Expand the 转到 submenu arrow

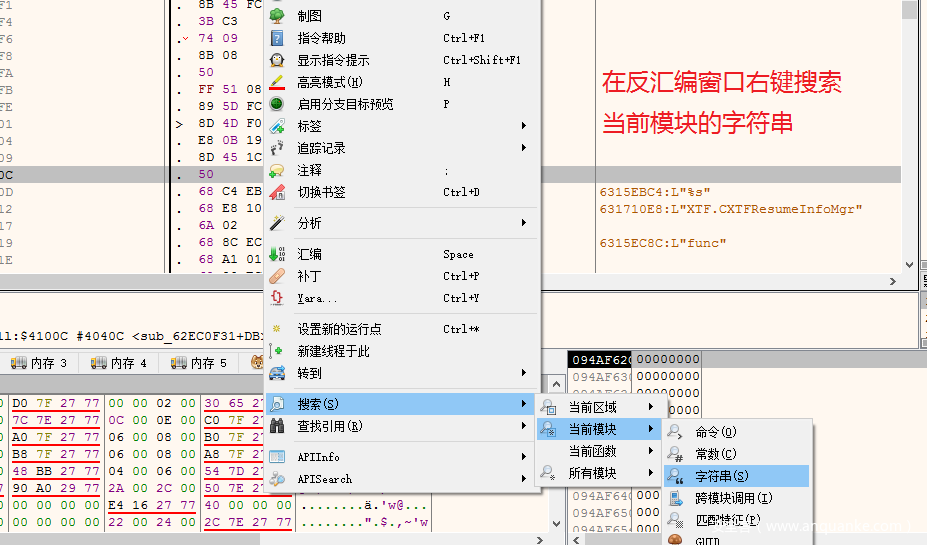point(524,373)
